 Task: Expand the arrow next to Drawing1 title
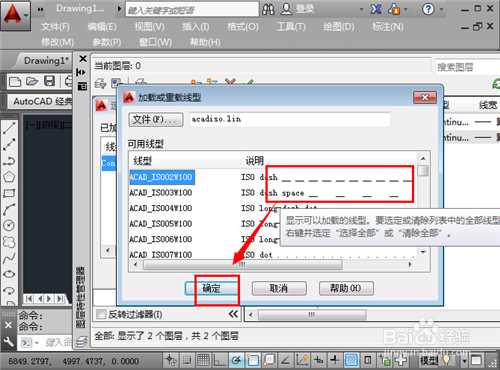coord(119,9)
